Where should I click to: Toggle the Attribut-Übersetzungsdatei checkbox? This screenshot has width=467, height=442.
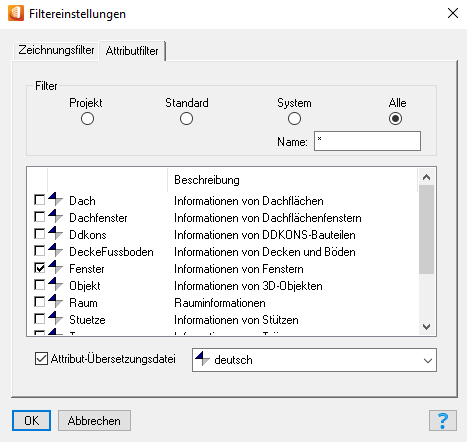[41, 359]
